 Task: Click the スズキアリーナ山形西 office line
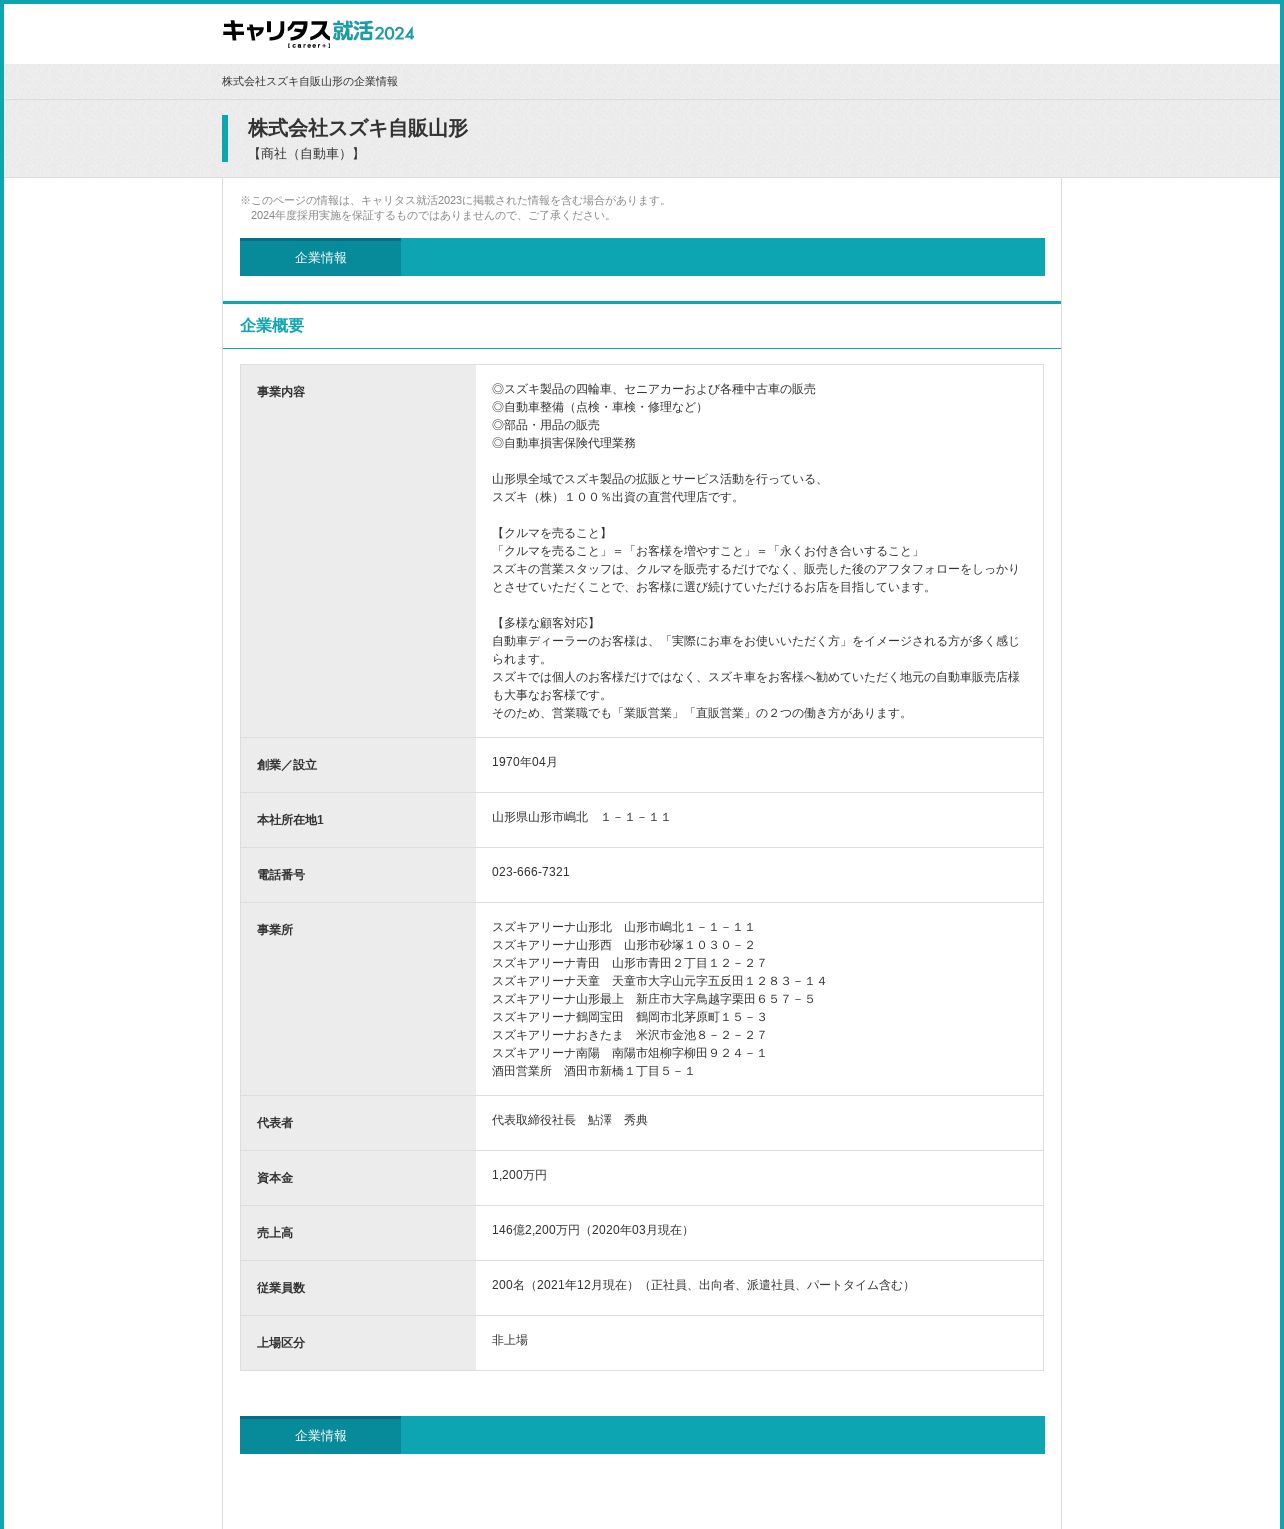(x=623, y=945)
